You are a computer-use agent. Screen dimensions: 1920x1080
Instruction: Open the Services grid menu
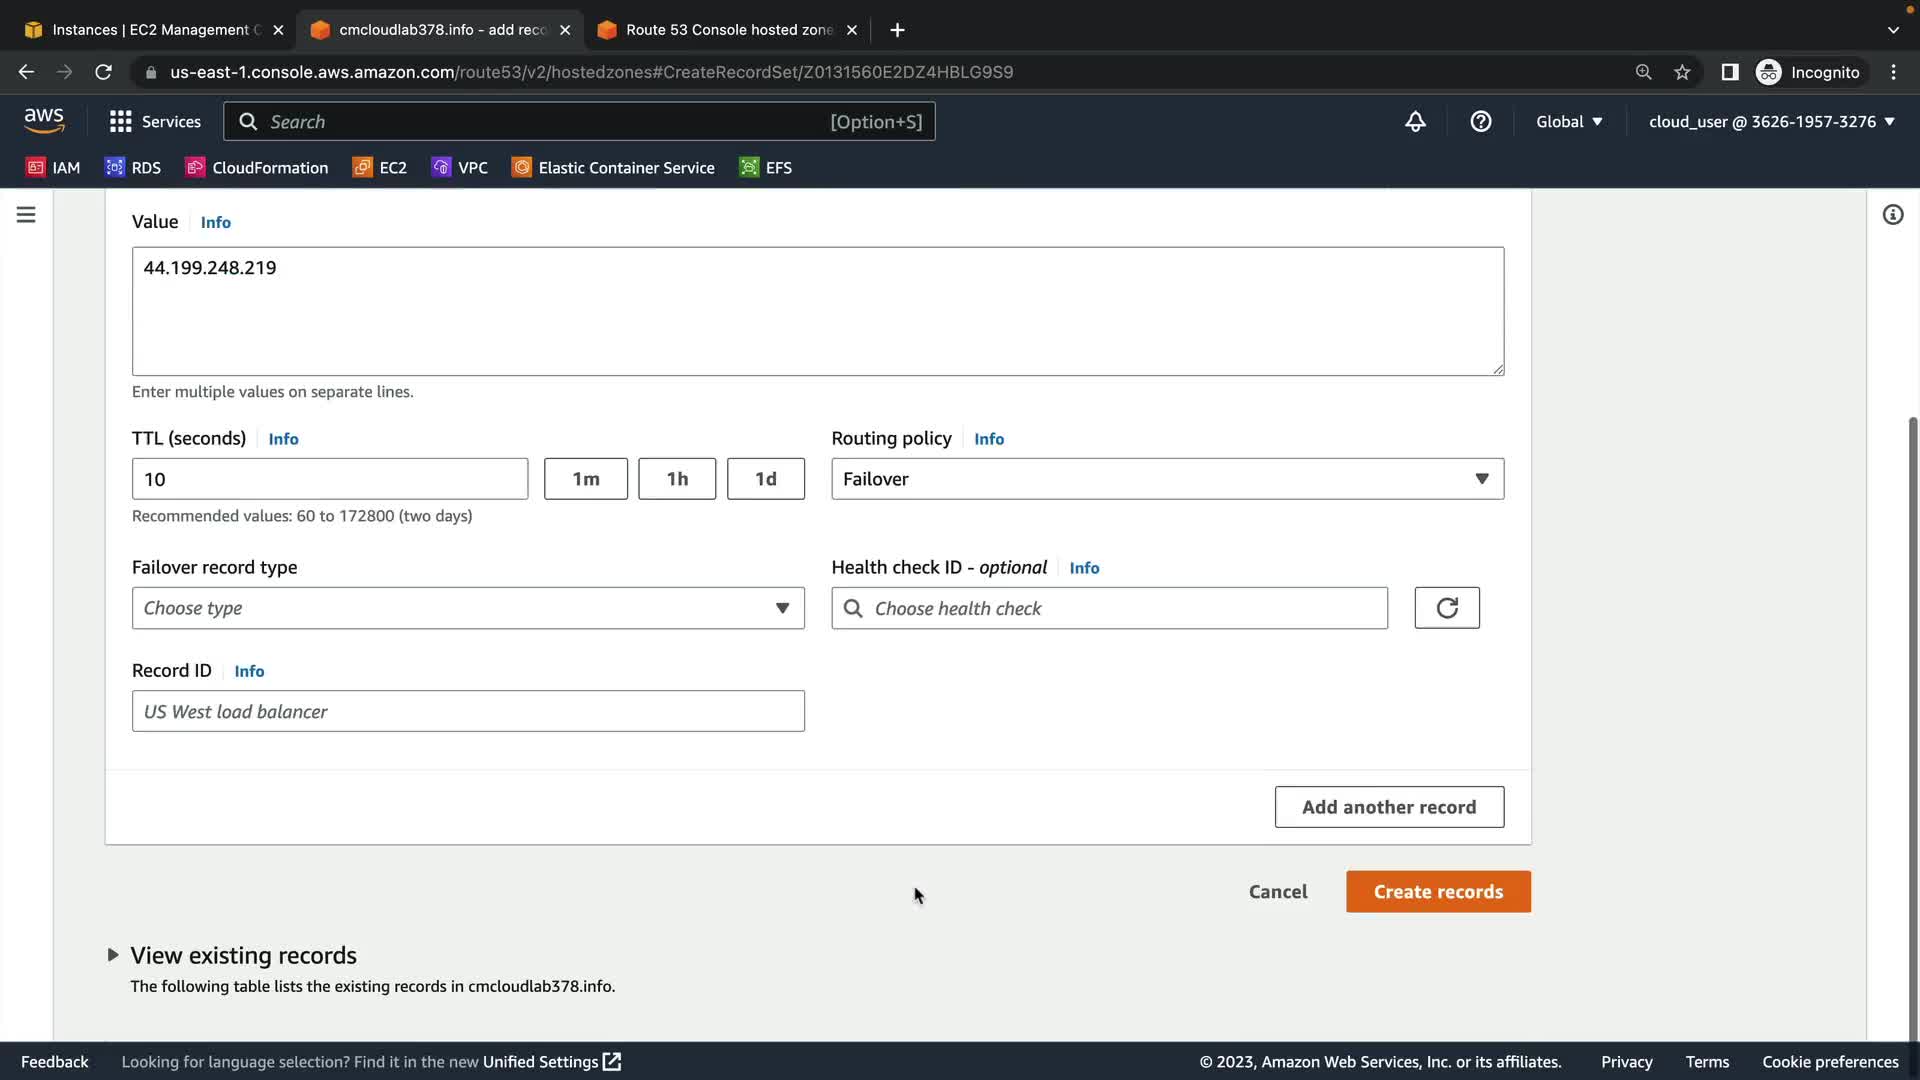[x=154, y=122]
